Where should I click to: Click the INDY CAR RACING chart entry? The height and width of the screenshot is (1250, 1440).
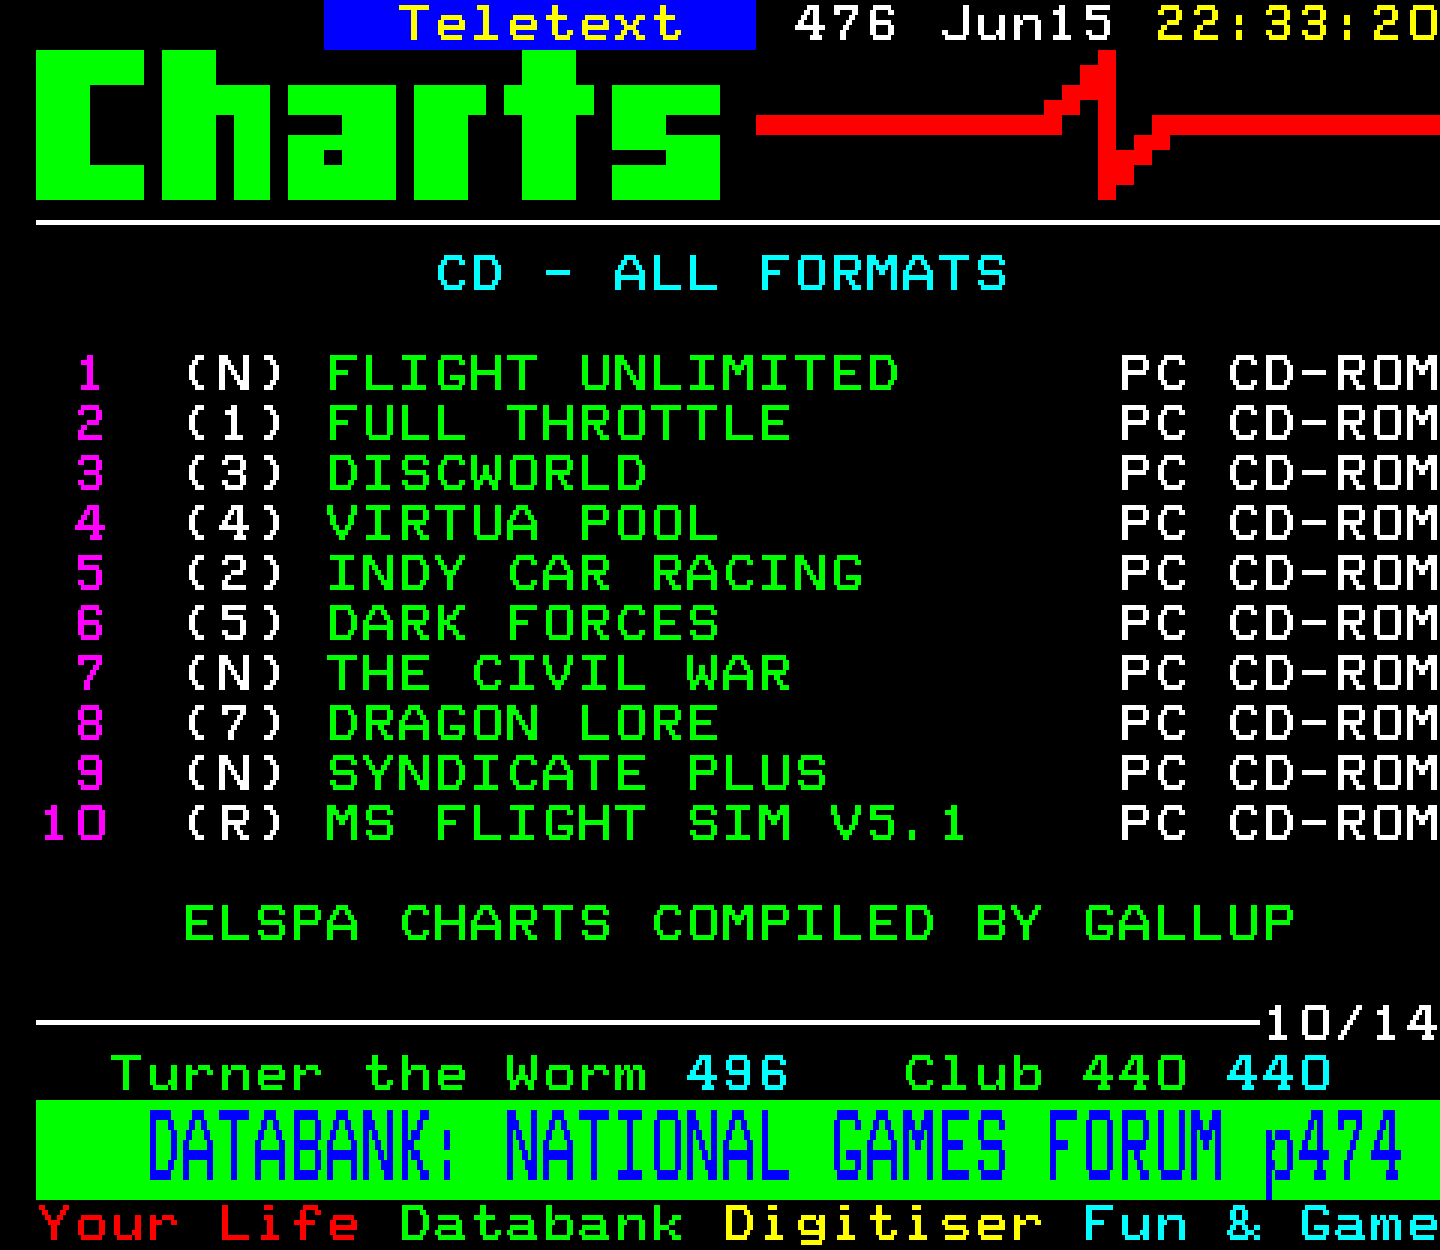pyautogui.click(x=594, y=574)
